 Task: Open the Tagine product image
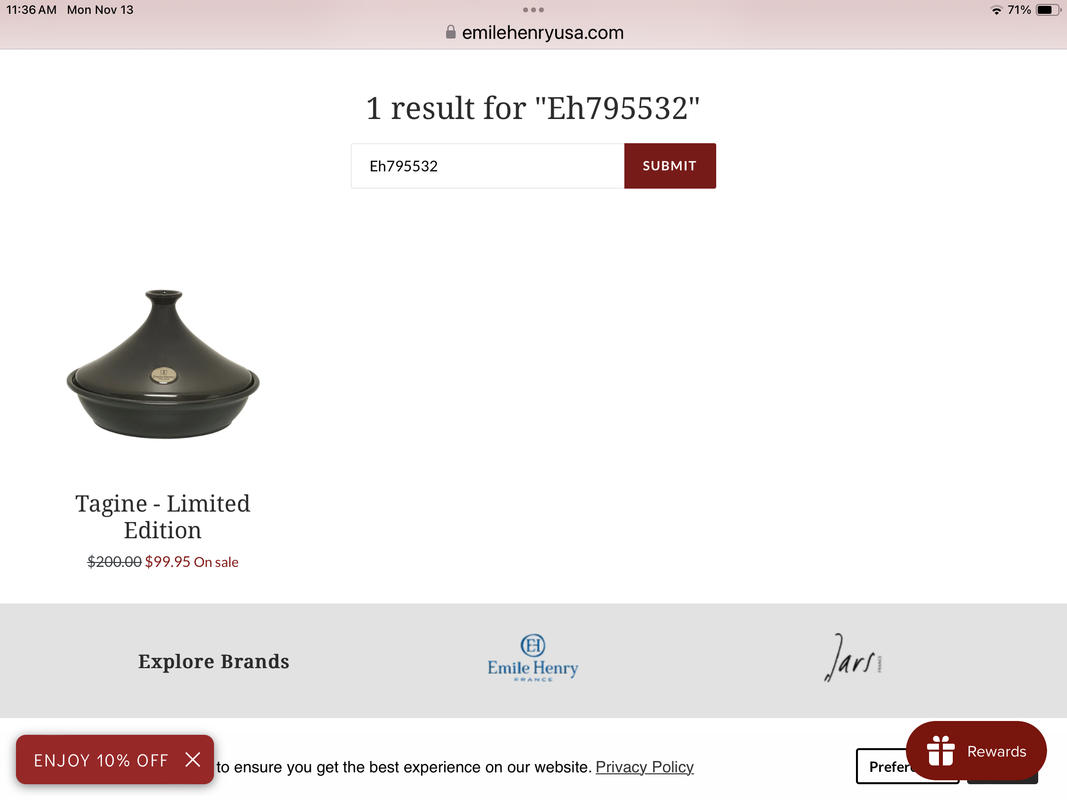163,364
